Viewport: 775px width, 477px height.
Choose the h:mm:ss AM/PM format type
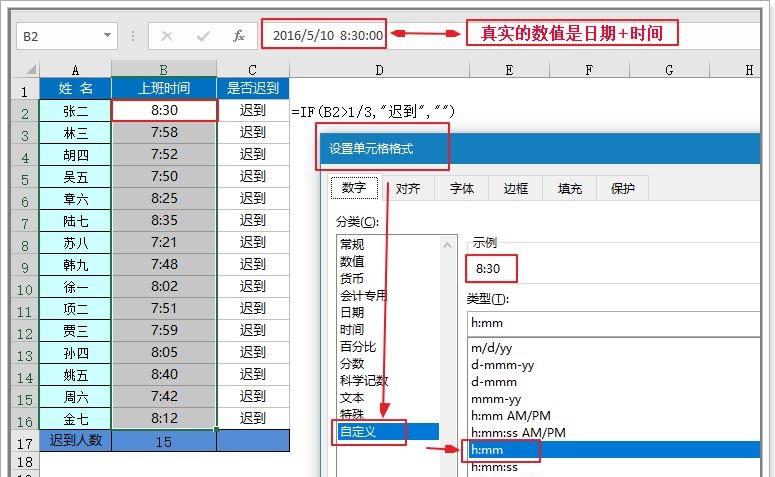(x=518, y=433)
